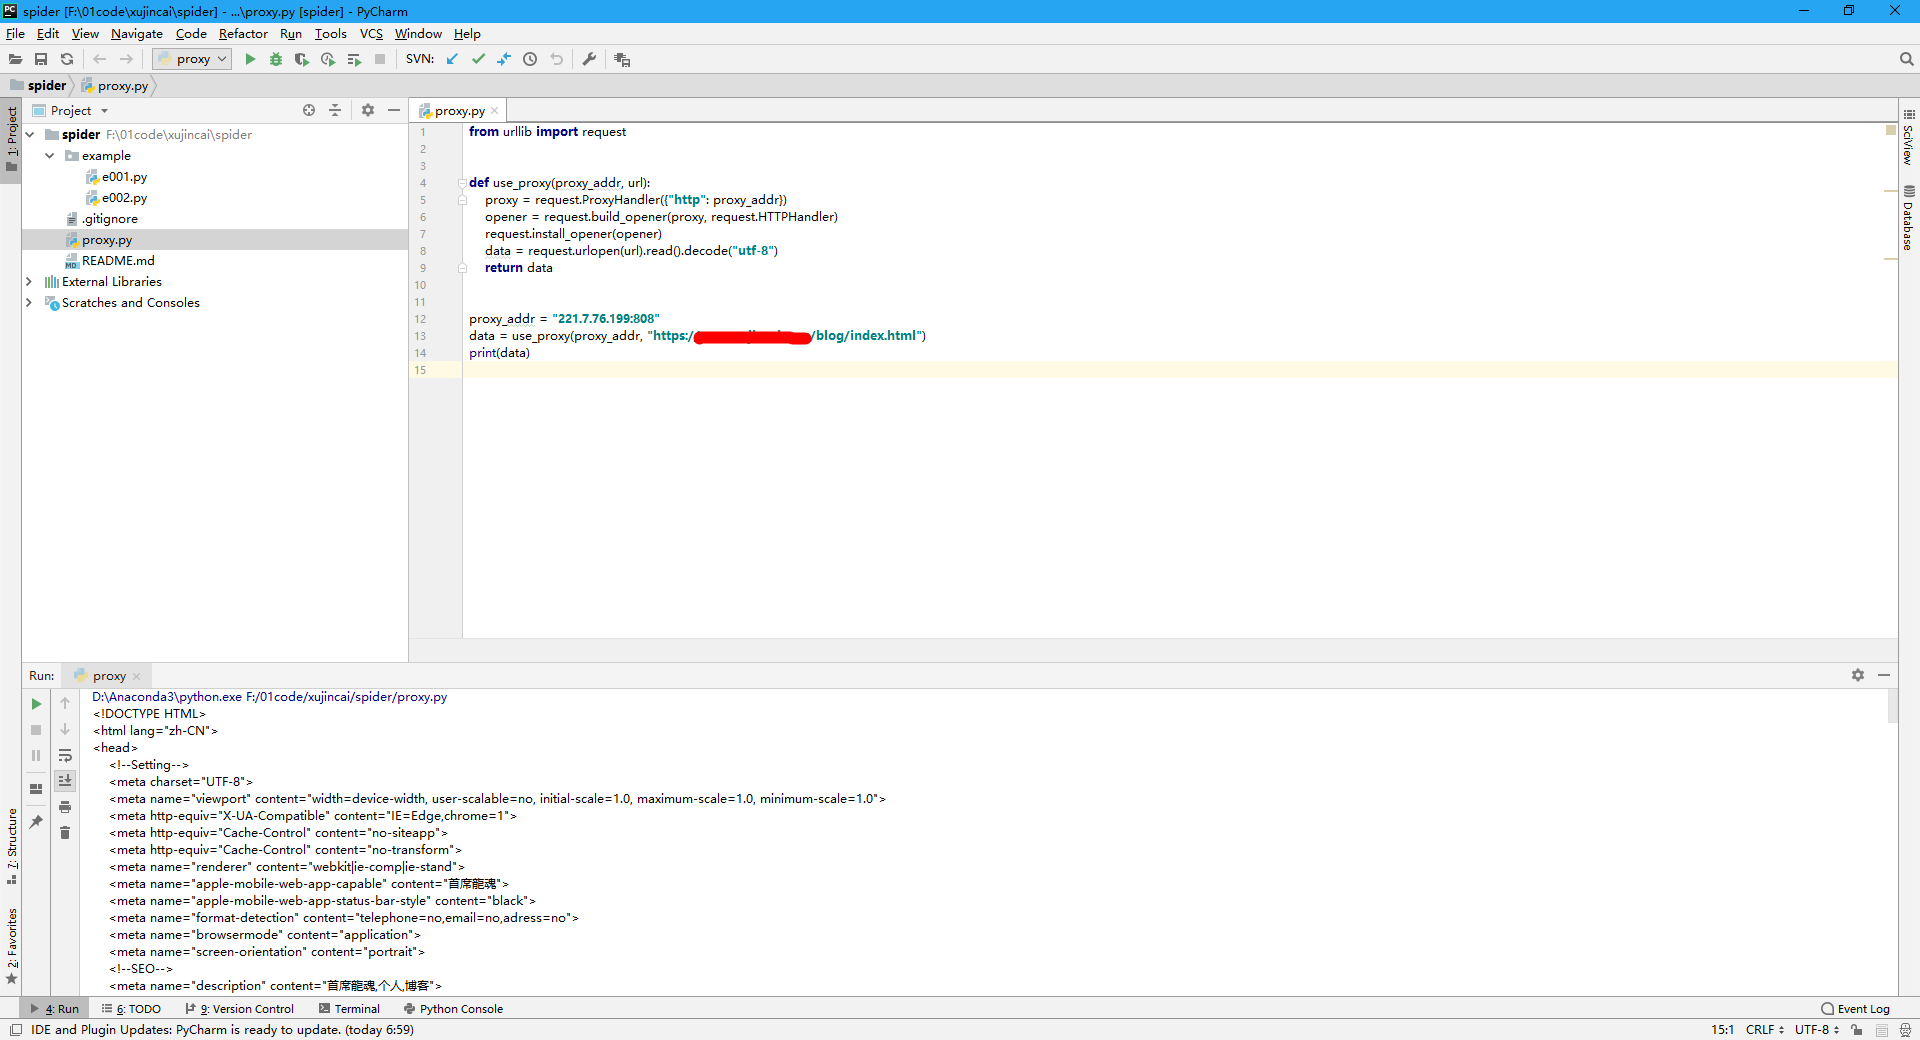Toggle the SciView side panel
Viewport: 1920px width, 1040px height.
pos(1909,136)
